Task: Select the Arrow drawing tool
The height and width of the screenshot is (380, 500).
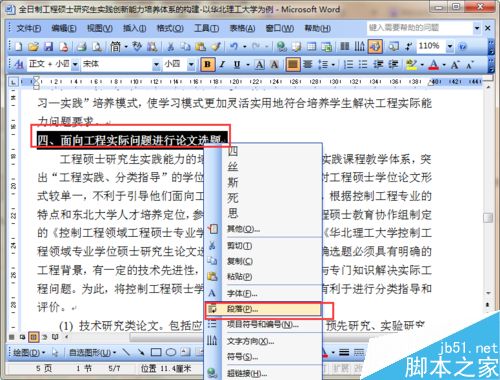Action: 141,352
